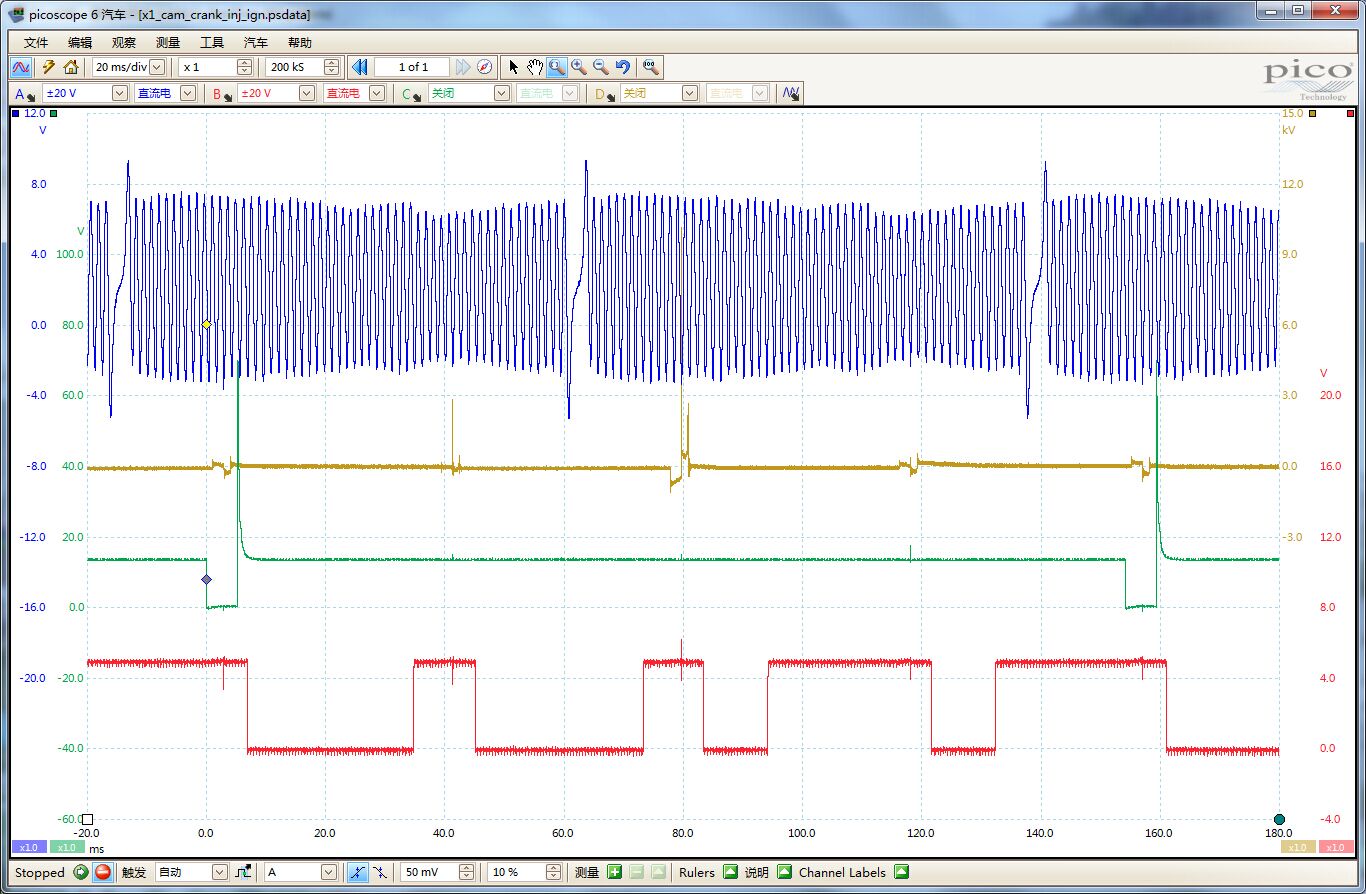
Task: Open the 工具 (Tools) menu
Action: pos(212,42)
